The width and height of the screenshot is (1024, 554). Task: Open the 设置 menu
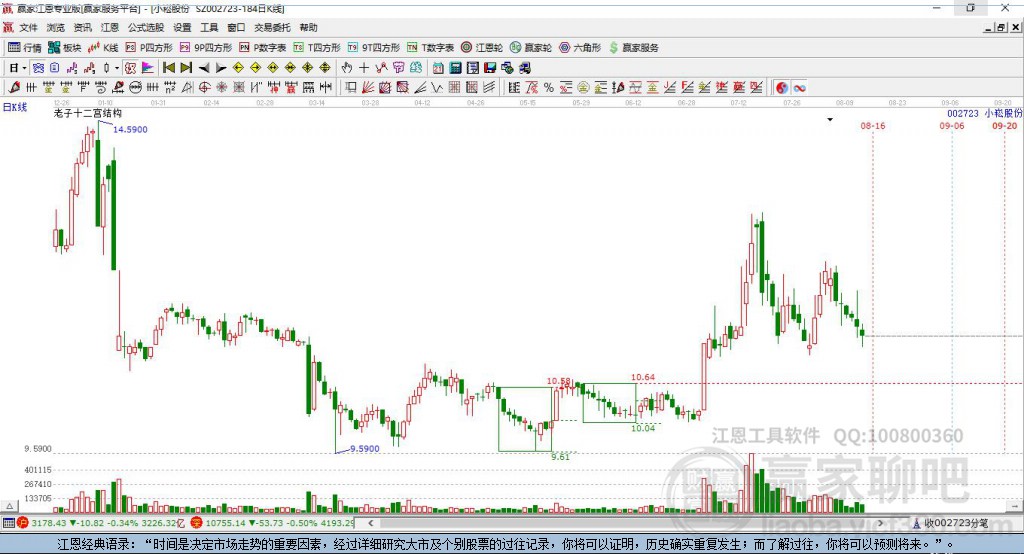[182, 27]
